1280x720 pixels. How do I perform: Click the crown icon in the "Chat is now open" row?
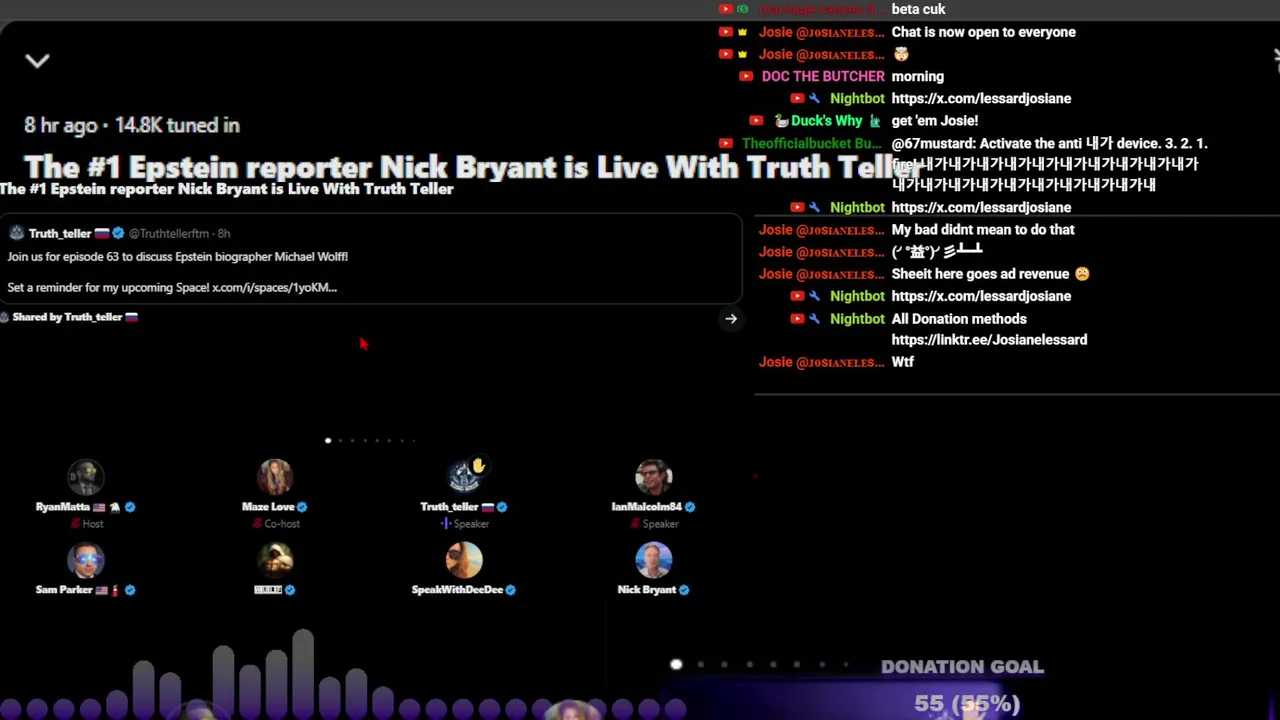pyautogui.click(x=743, y=32)
